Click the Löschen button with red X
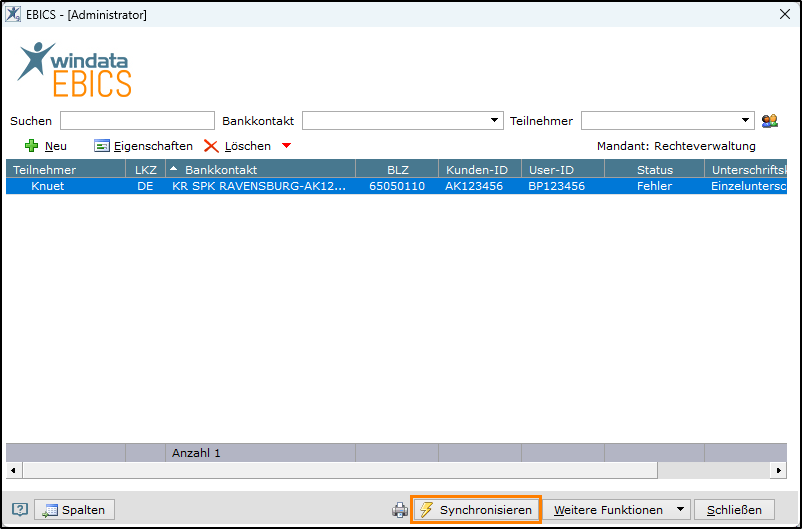Image resolution: width=802 pixels, height=529 pixels. pos(237,146)
